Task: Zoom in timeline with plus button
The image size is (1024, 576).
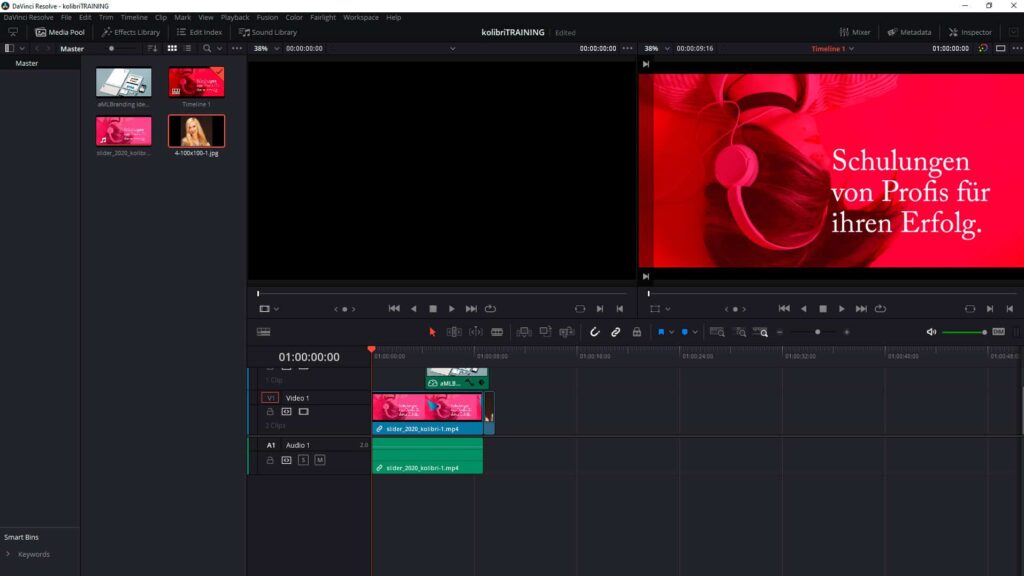Action: pos(846,332)
